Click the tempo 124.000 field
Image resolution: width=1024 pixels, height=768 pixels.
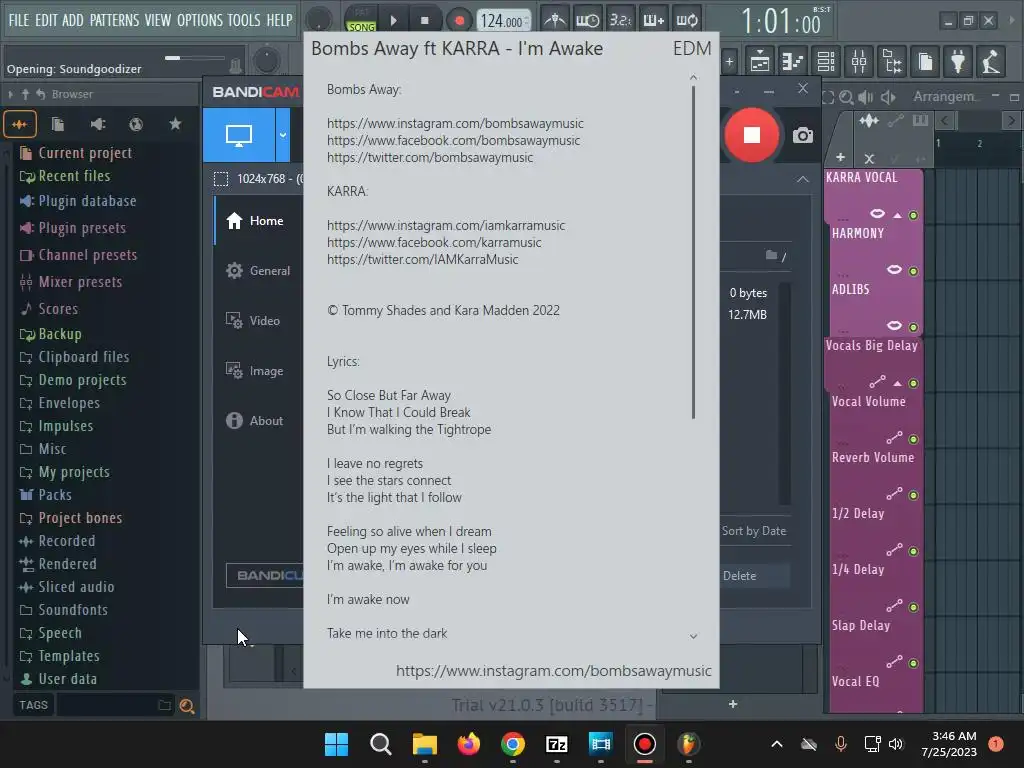point(502,21)
